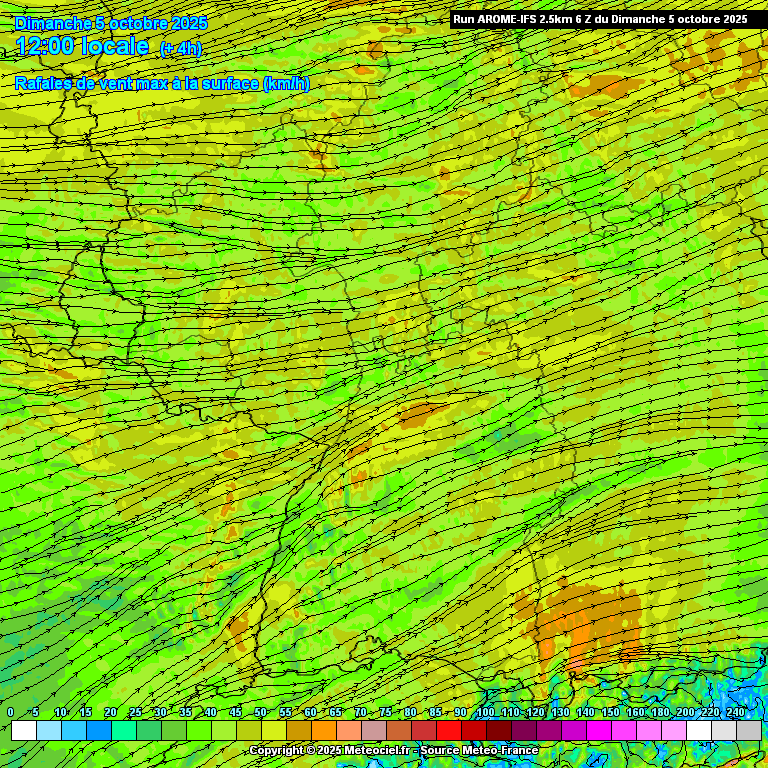Select the light cyan swatch labeled 5

point(48,730)
